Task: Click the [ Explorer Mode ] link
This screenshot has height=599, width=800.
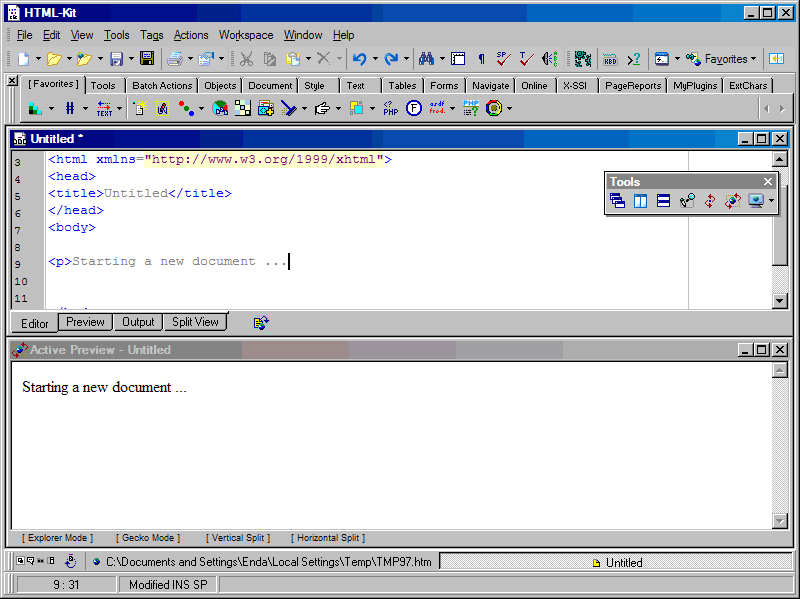Action: 58,538
